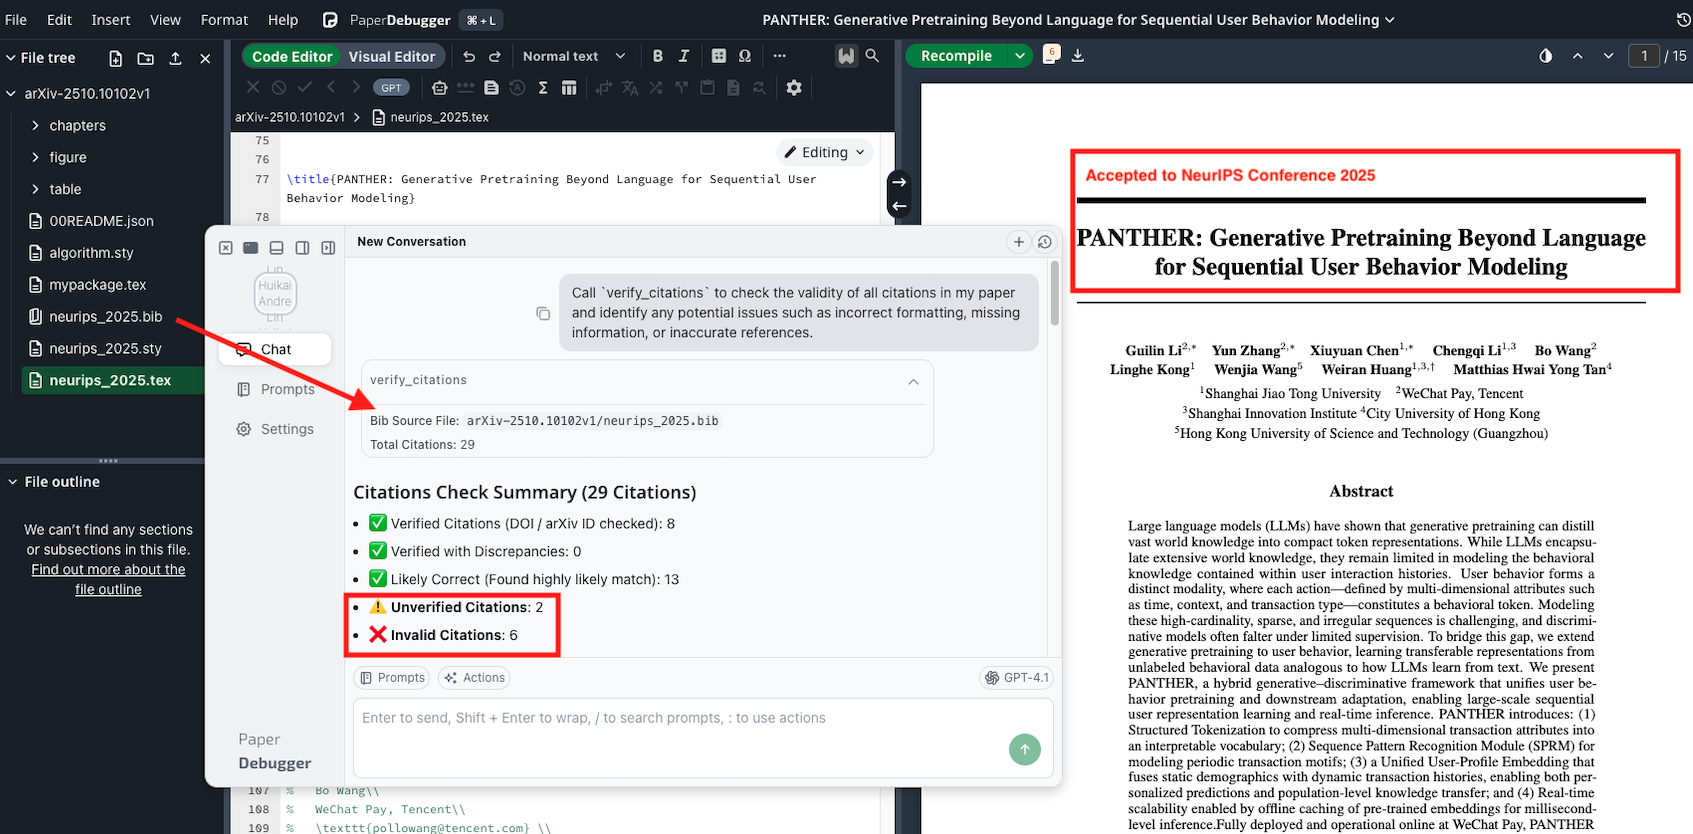Viewport: 1693px width, 834px height.
Task: Open Recompile options dropdown arrow
Action: click(x=1019, y=56)
